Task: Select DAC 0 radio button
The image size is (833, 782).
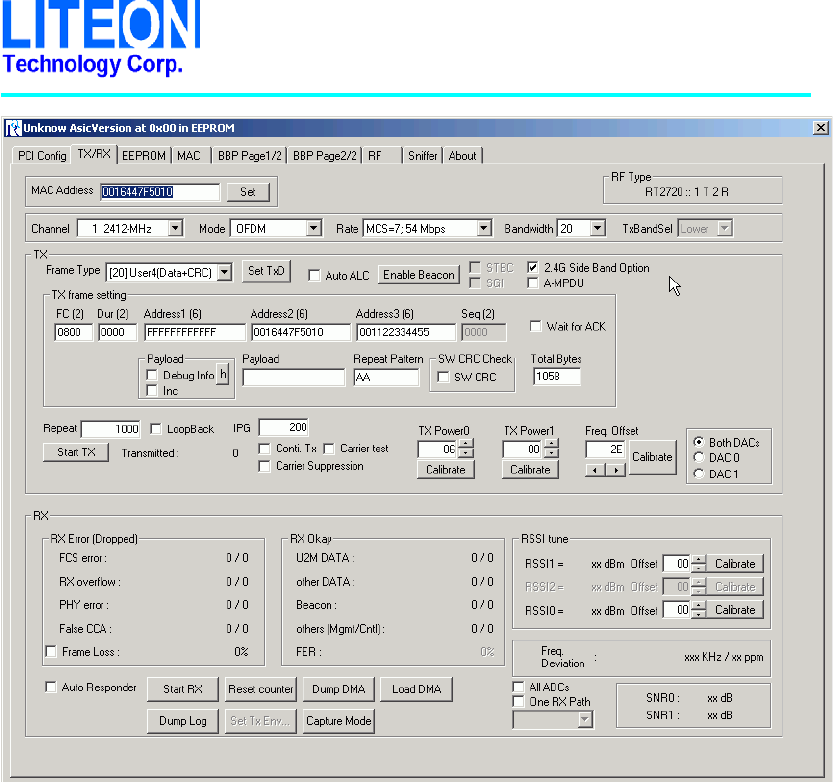Action: 699,457
